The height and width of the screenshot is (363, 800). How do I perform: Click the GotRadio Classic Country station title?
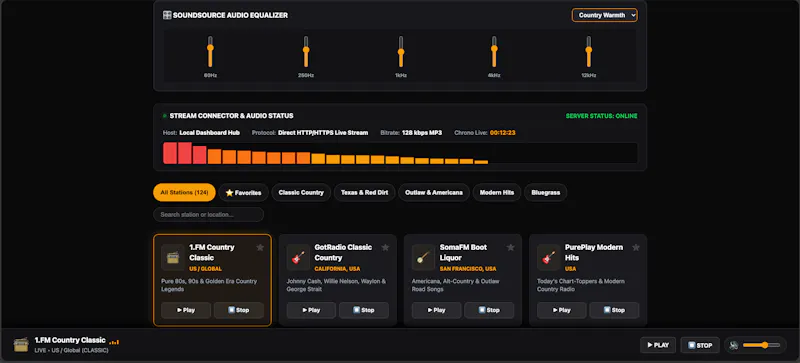[x=343, y=252]
